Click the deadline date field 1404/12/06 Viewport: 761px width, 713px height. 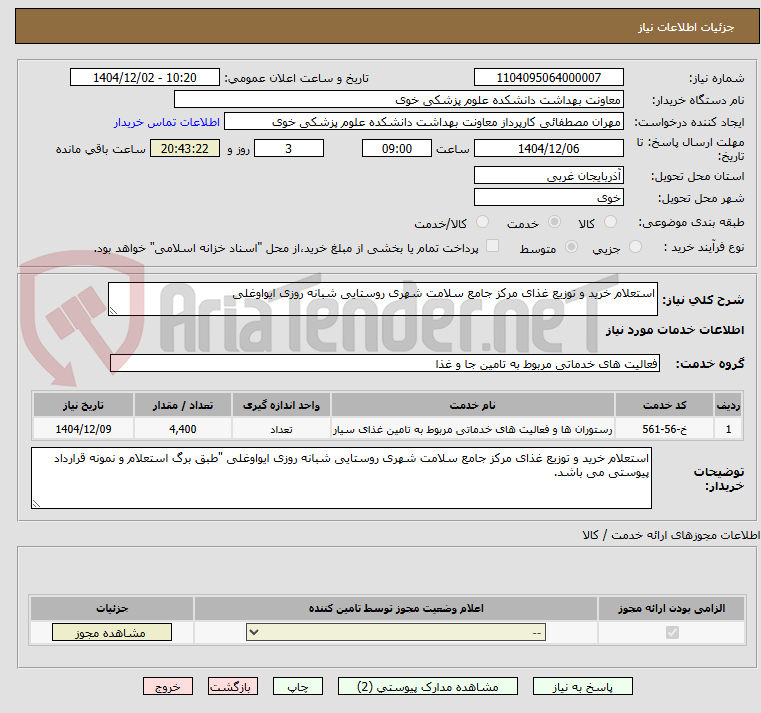pyautogui.click(x=548, y=149)
